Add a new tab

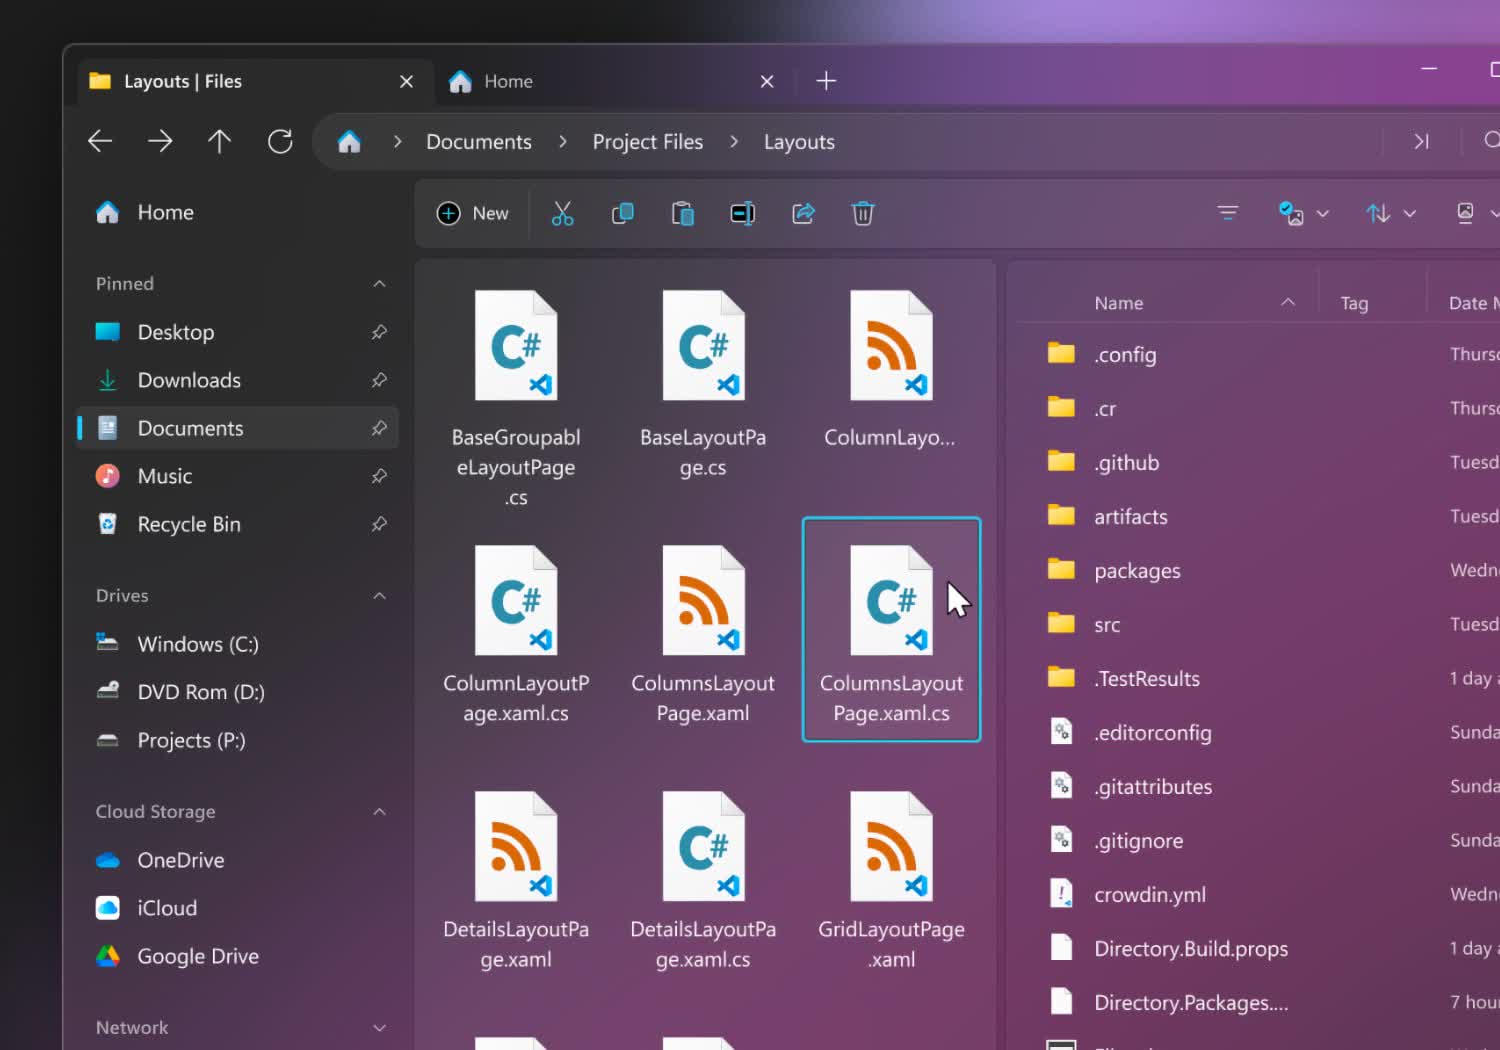pos(826,81)
